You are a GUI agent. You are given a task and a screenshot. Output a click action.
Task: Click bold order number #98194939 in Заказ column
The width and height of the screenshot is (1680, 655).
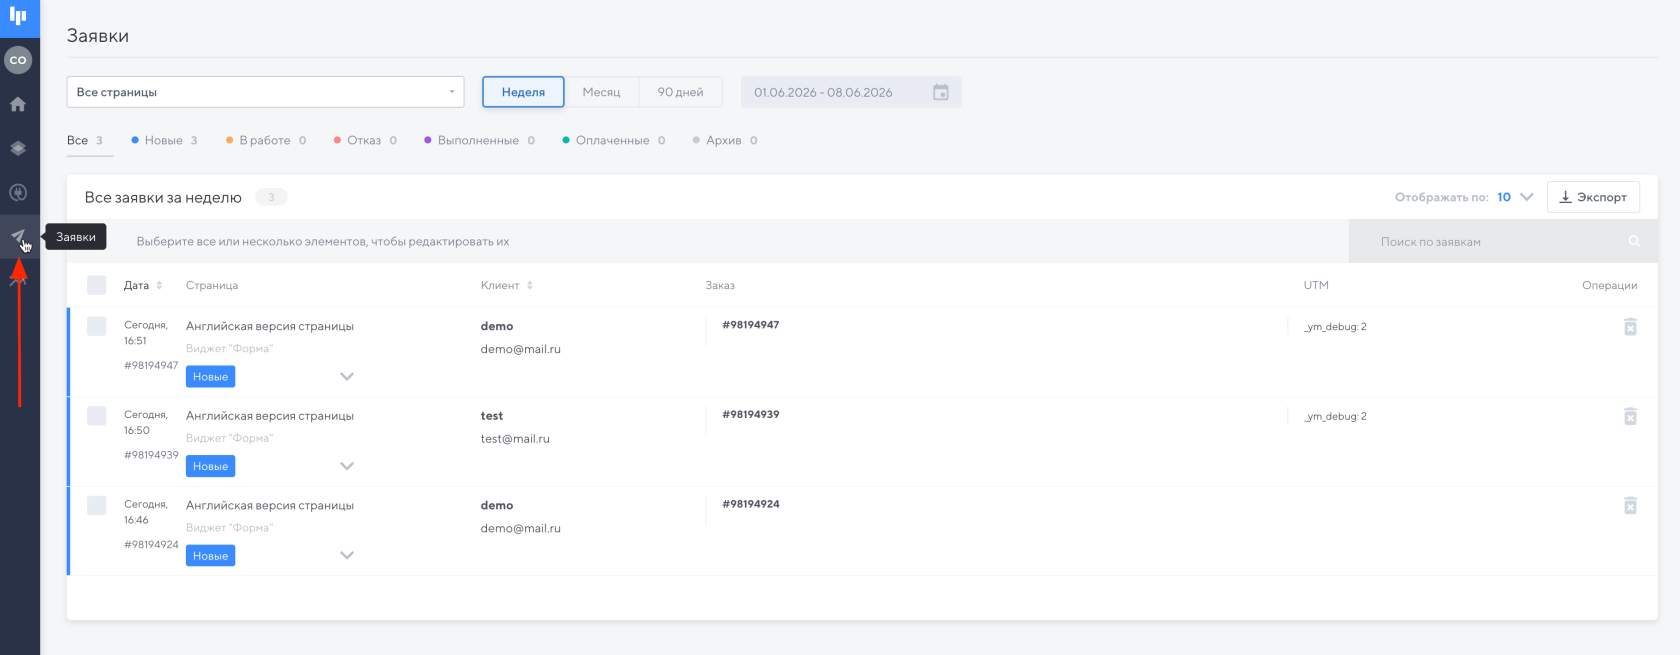(750, 414)
